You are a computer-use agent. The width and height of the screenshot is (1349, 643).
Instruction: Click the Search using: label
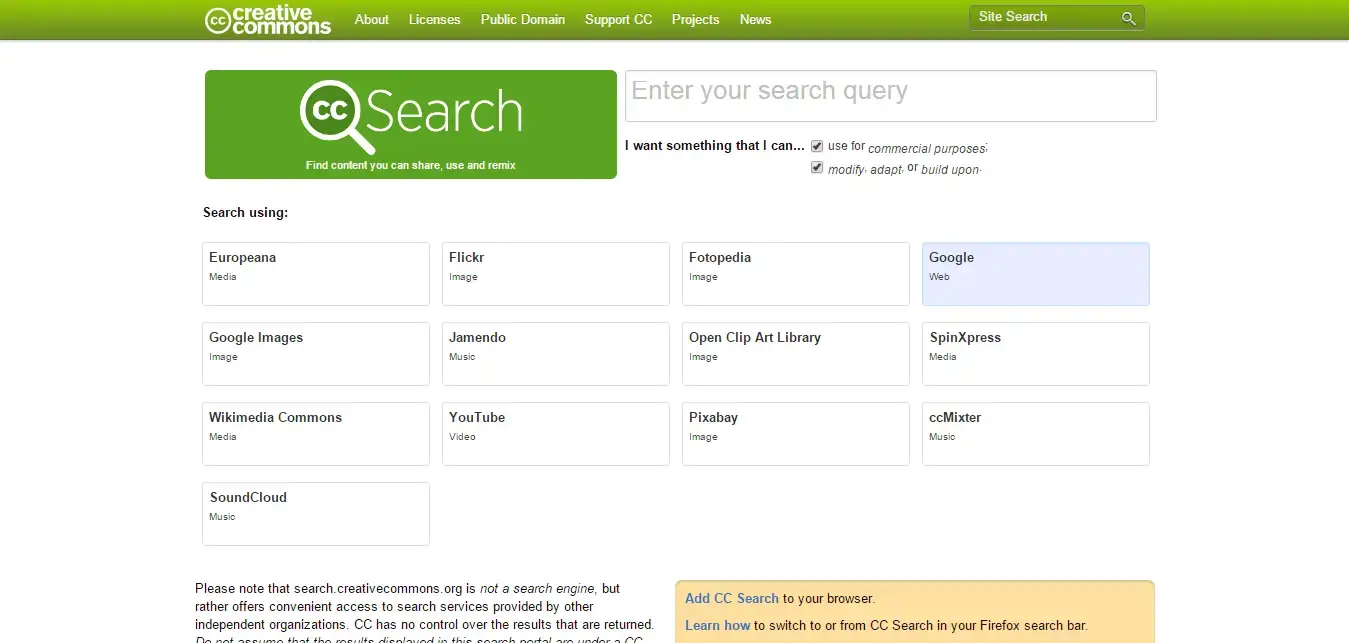click(245, 212)
